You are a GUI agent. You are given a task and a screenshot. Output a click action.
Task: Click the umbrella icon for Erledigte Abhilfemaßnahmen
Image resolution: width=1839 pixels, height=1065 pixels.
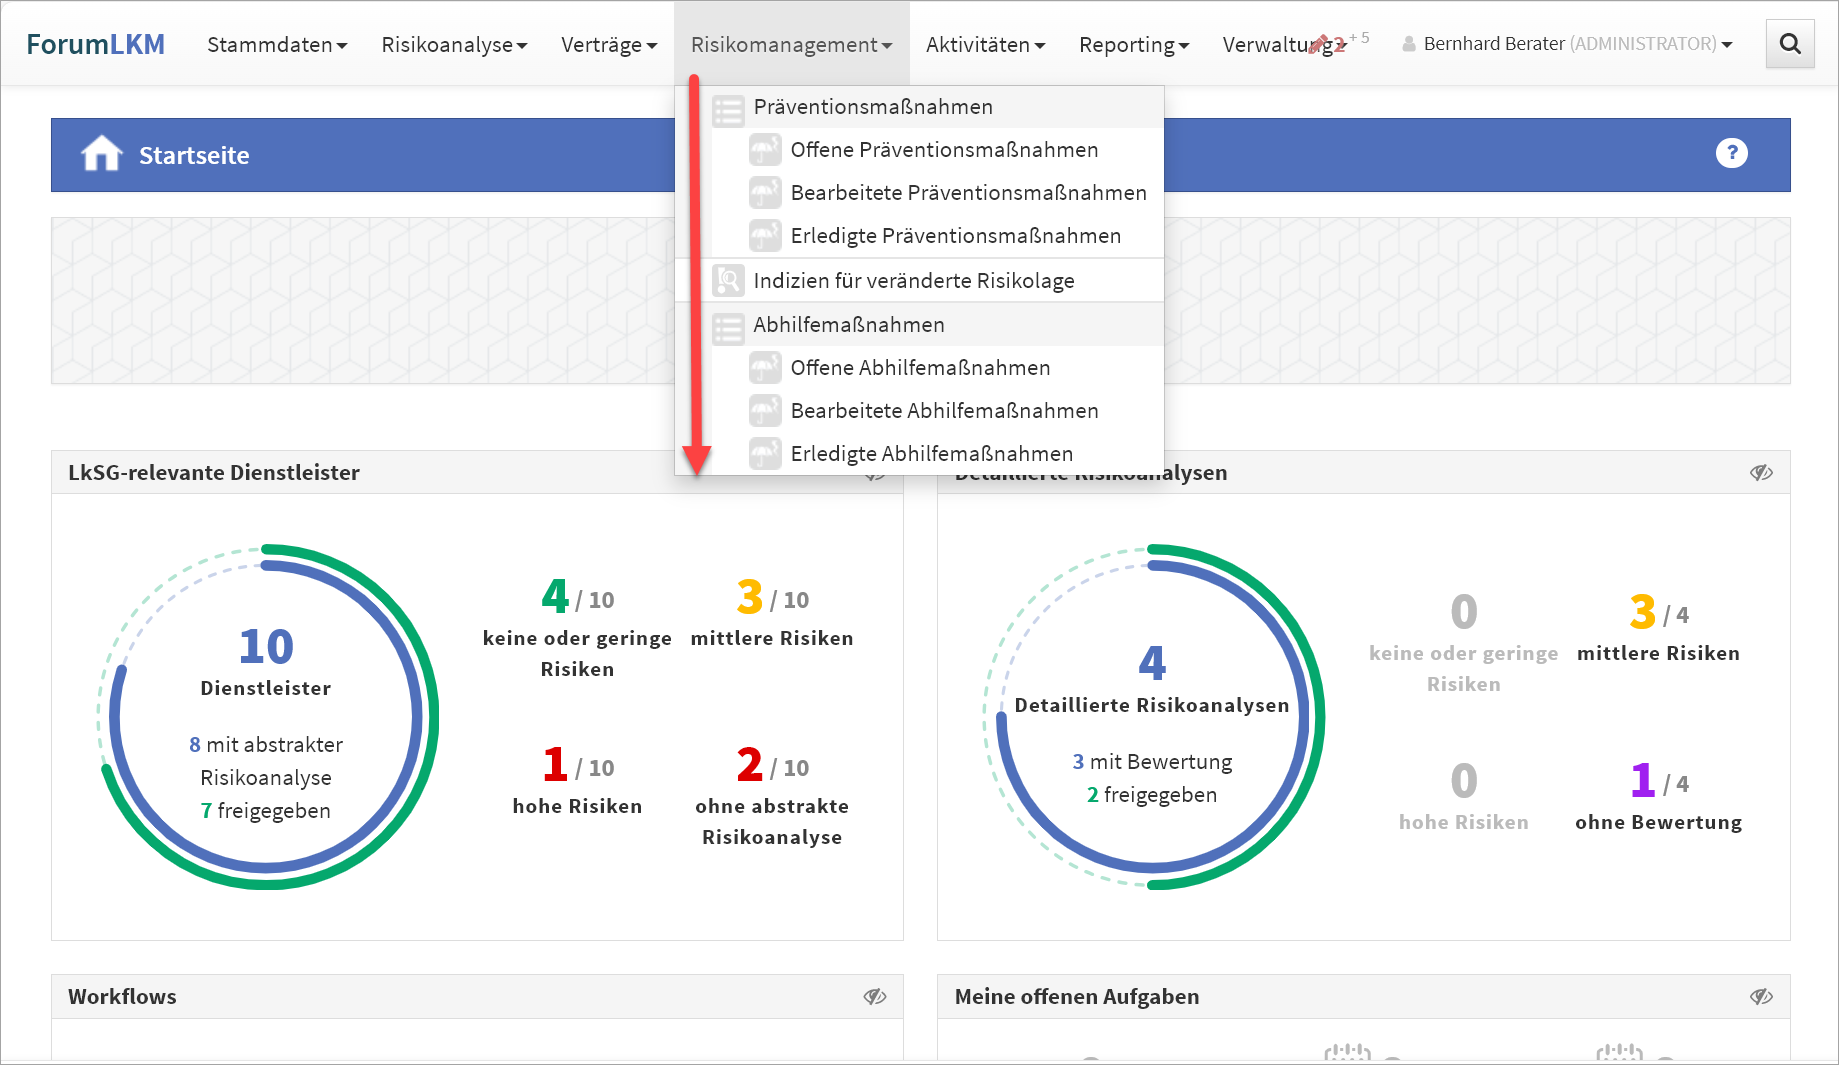[765, 454]
